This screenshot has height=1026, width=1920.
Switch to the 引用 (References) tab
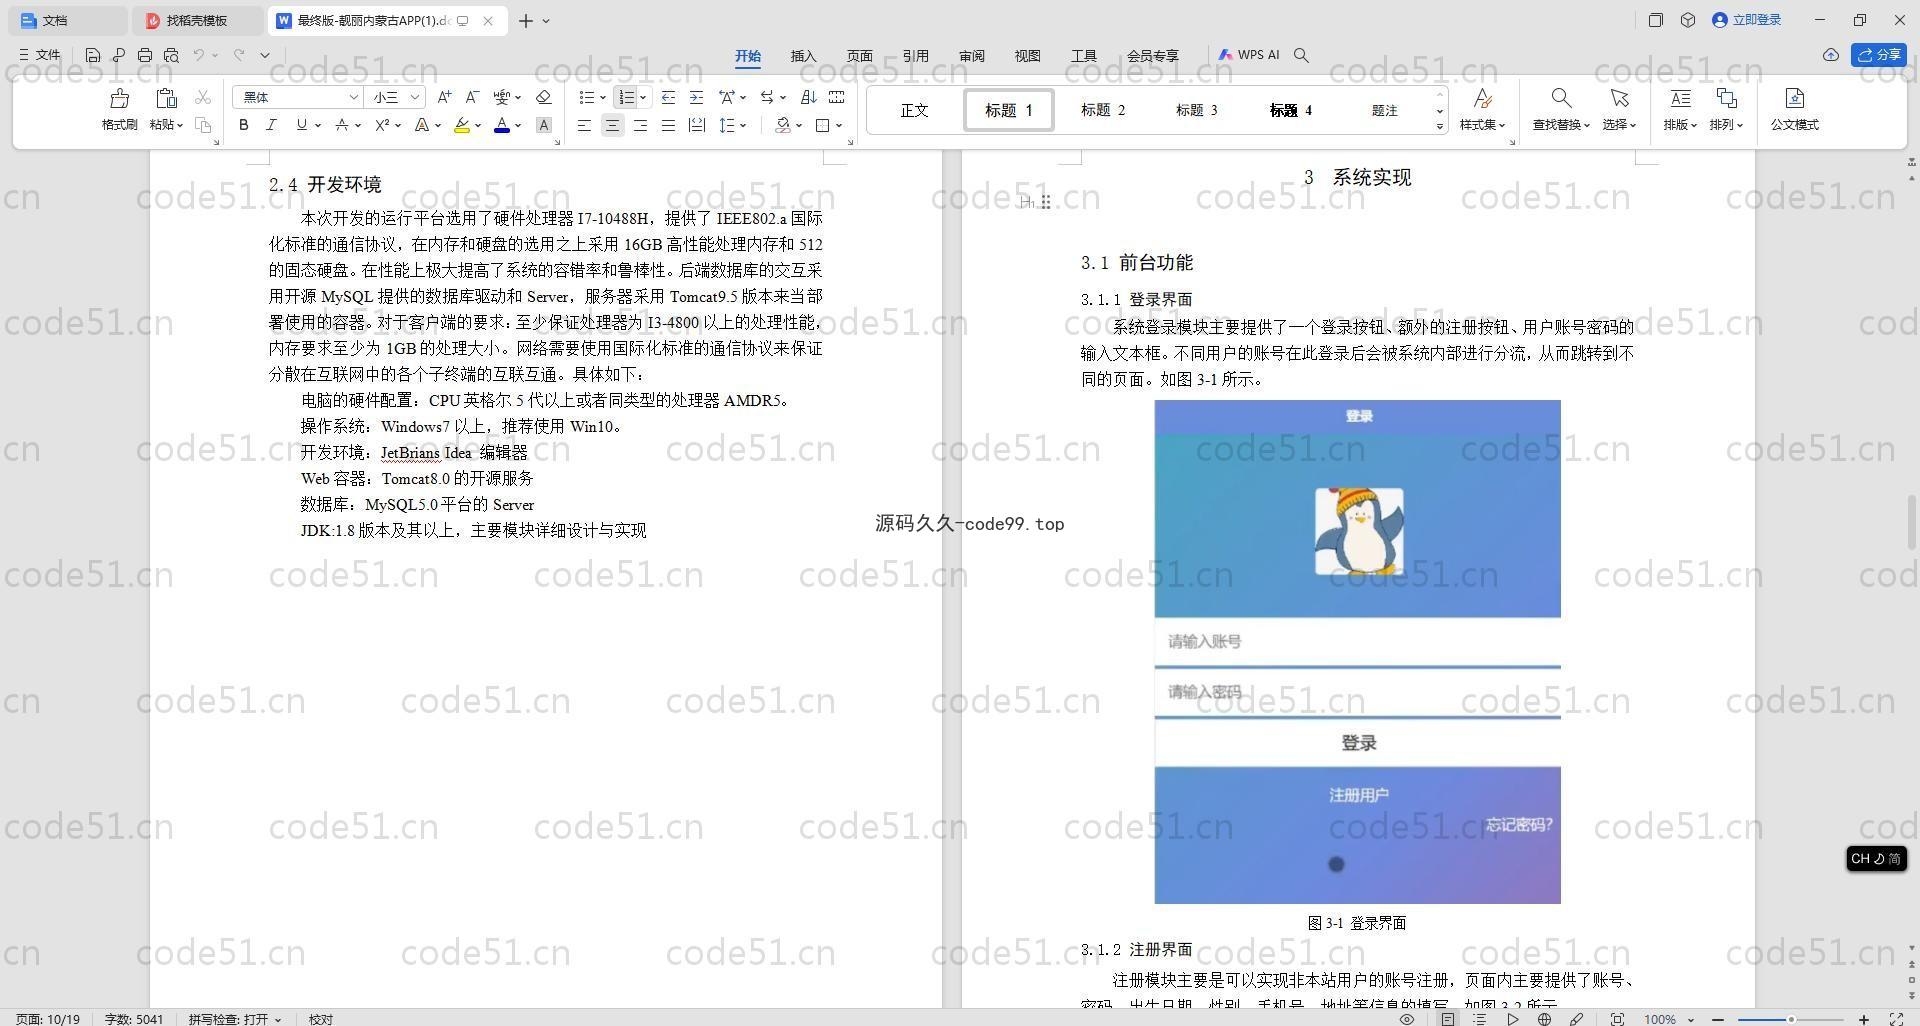[x=915, y=56]
